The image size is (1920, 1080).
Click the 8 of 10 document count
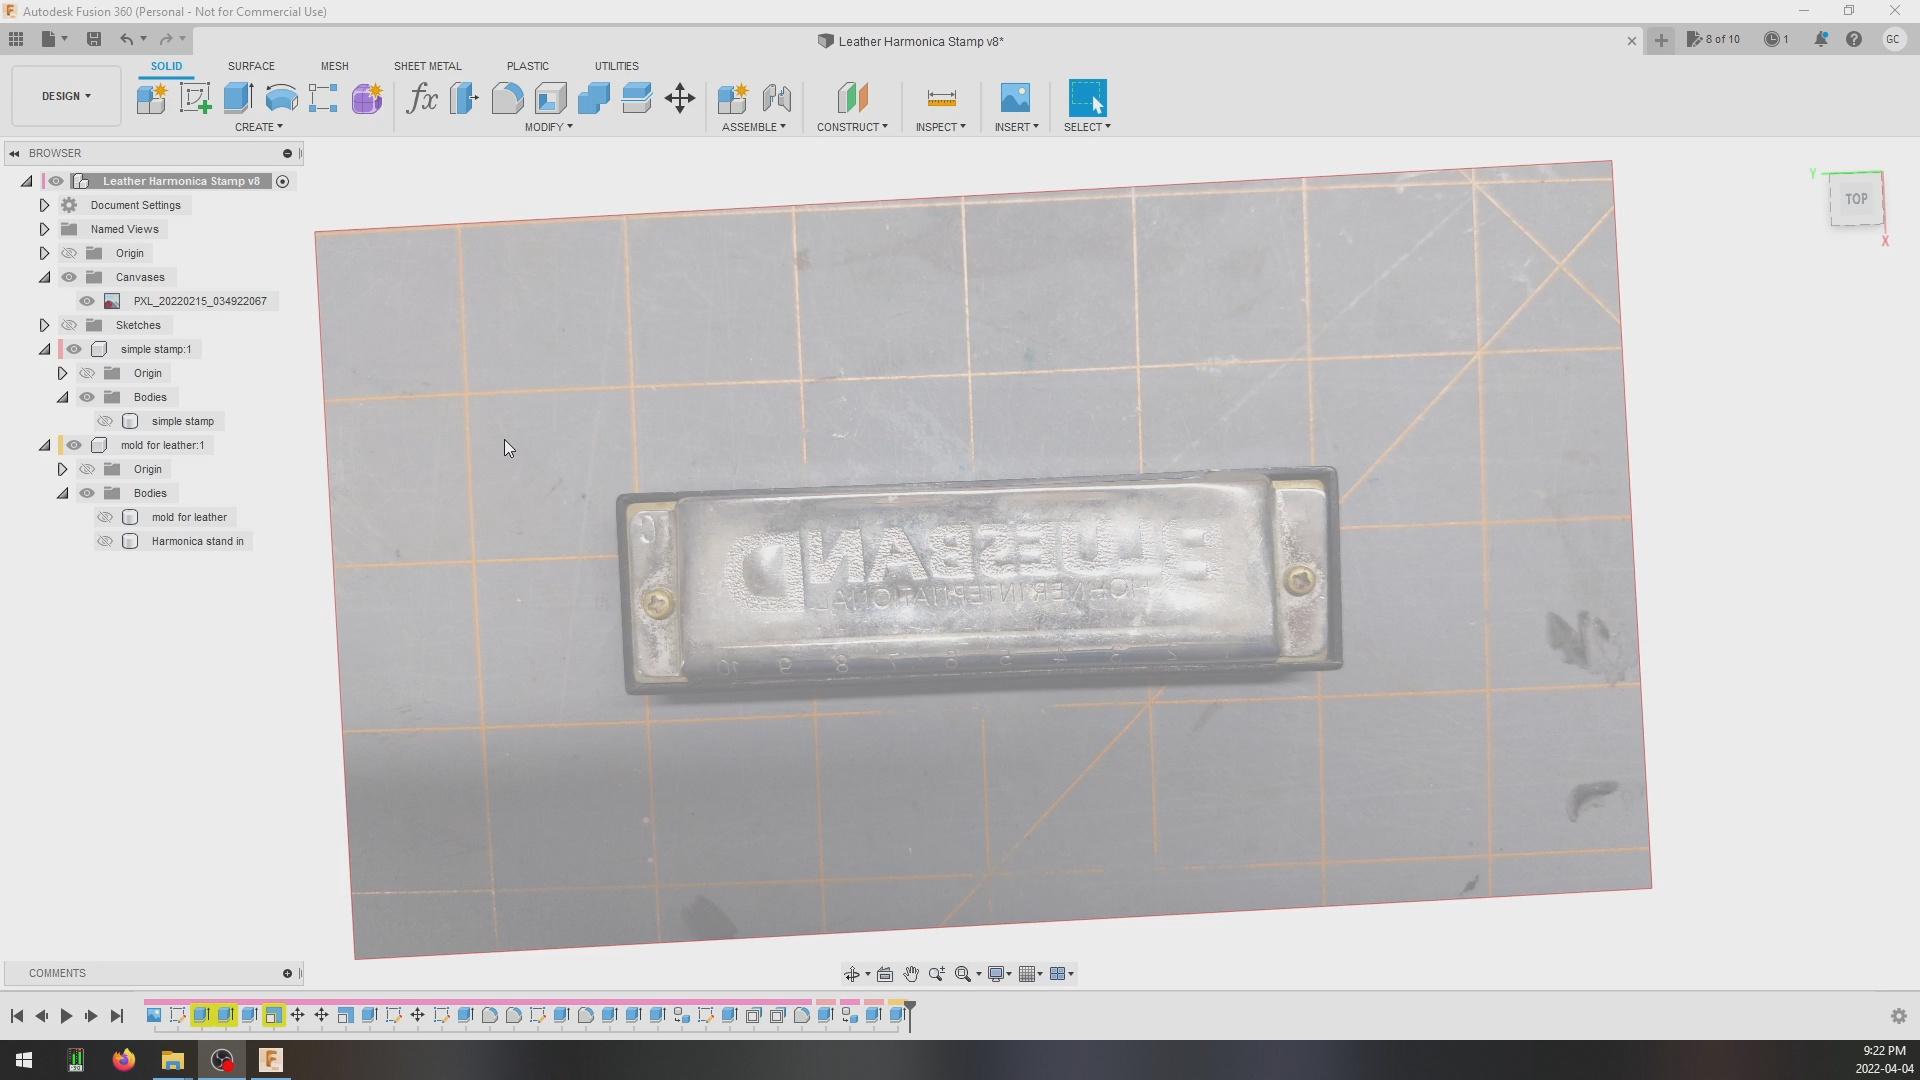point(1713,39)
